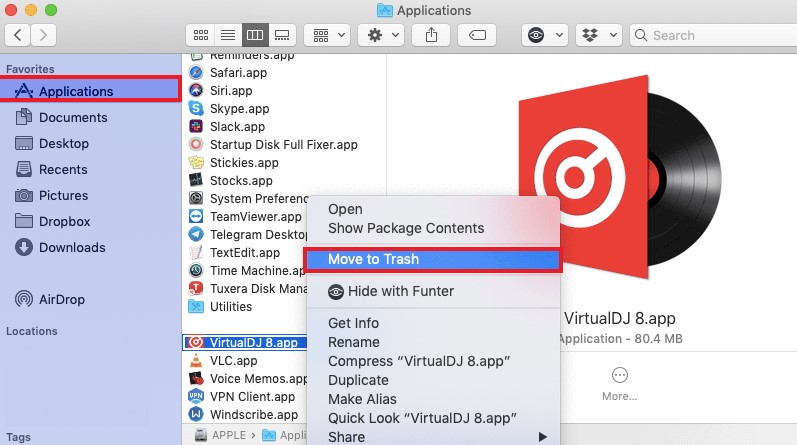
Task: Select Tuxera Disk Manager in the list
Action: [248, 288]
